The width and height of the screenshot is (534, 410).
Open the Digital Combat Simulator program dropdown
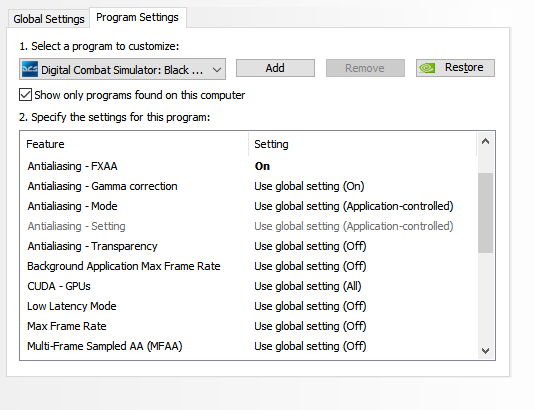click(x=122, y=69)
